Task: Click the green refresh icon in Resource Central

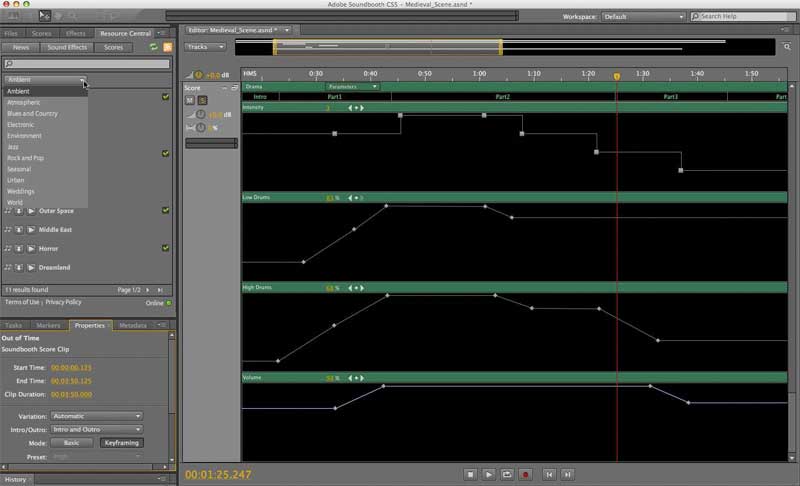Action: click(x=153, y=47)
